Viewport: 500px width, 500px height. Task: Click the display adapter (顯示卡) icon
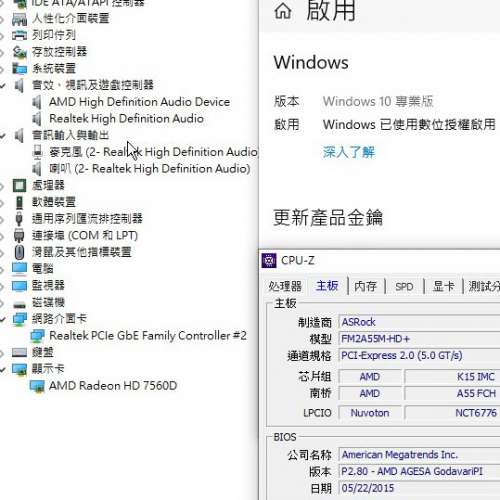[x=19, y=369]
